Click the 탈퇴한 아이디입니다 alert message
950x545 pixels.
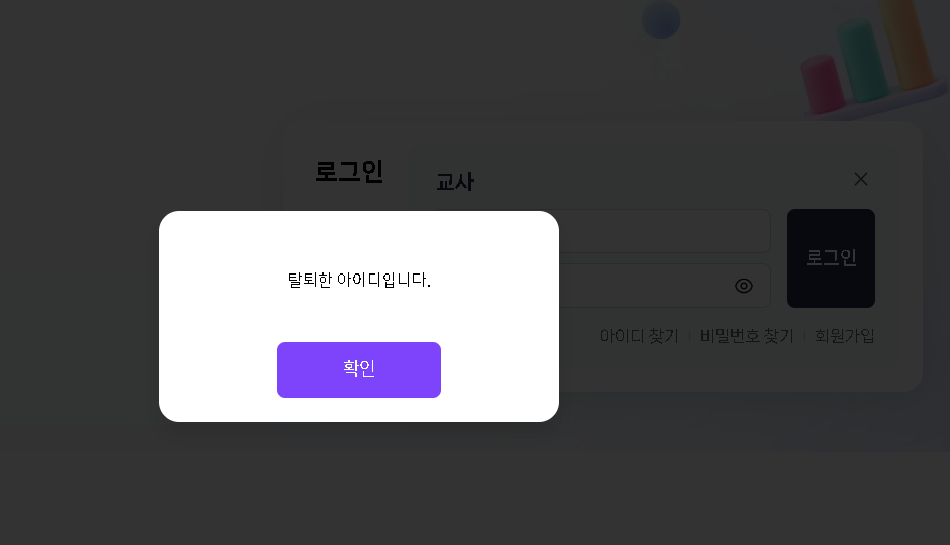[x=359, y=280]
